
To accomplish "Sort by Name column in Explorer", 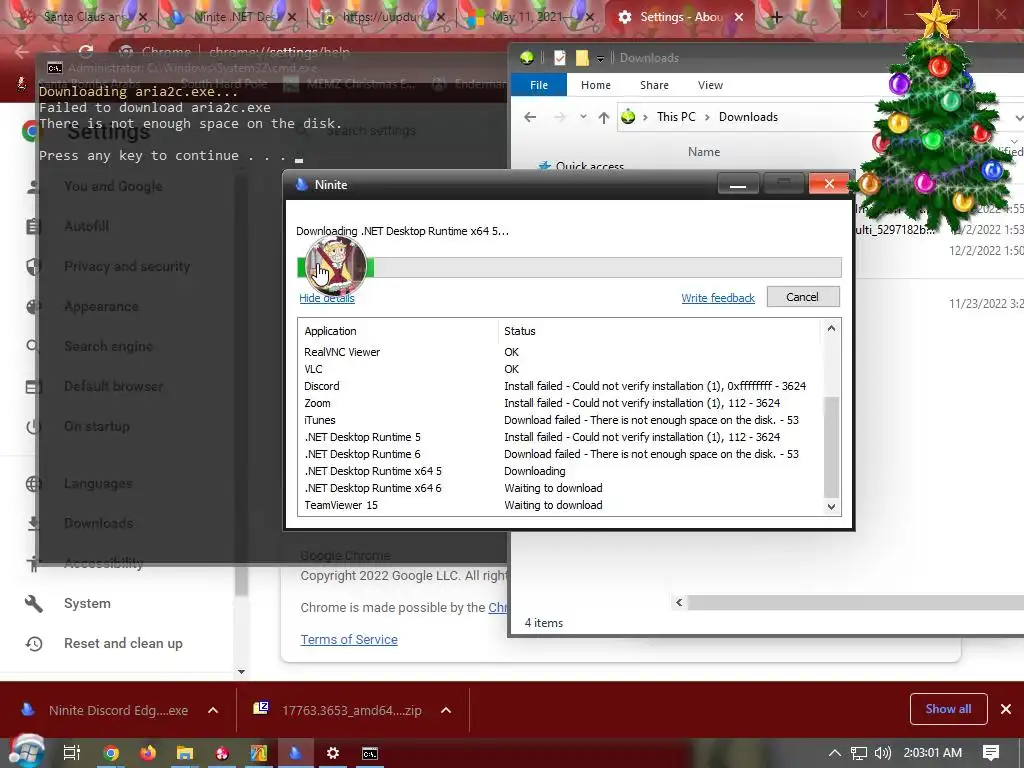I will click(704, 152).
